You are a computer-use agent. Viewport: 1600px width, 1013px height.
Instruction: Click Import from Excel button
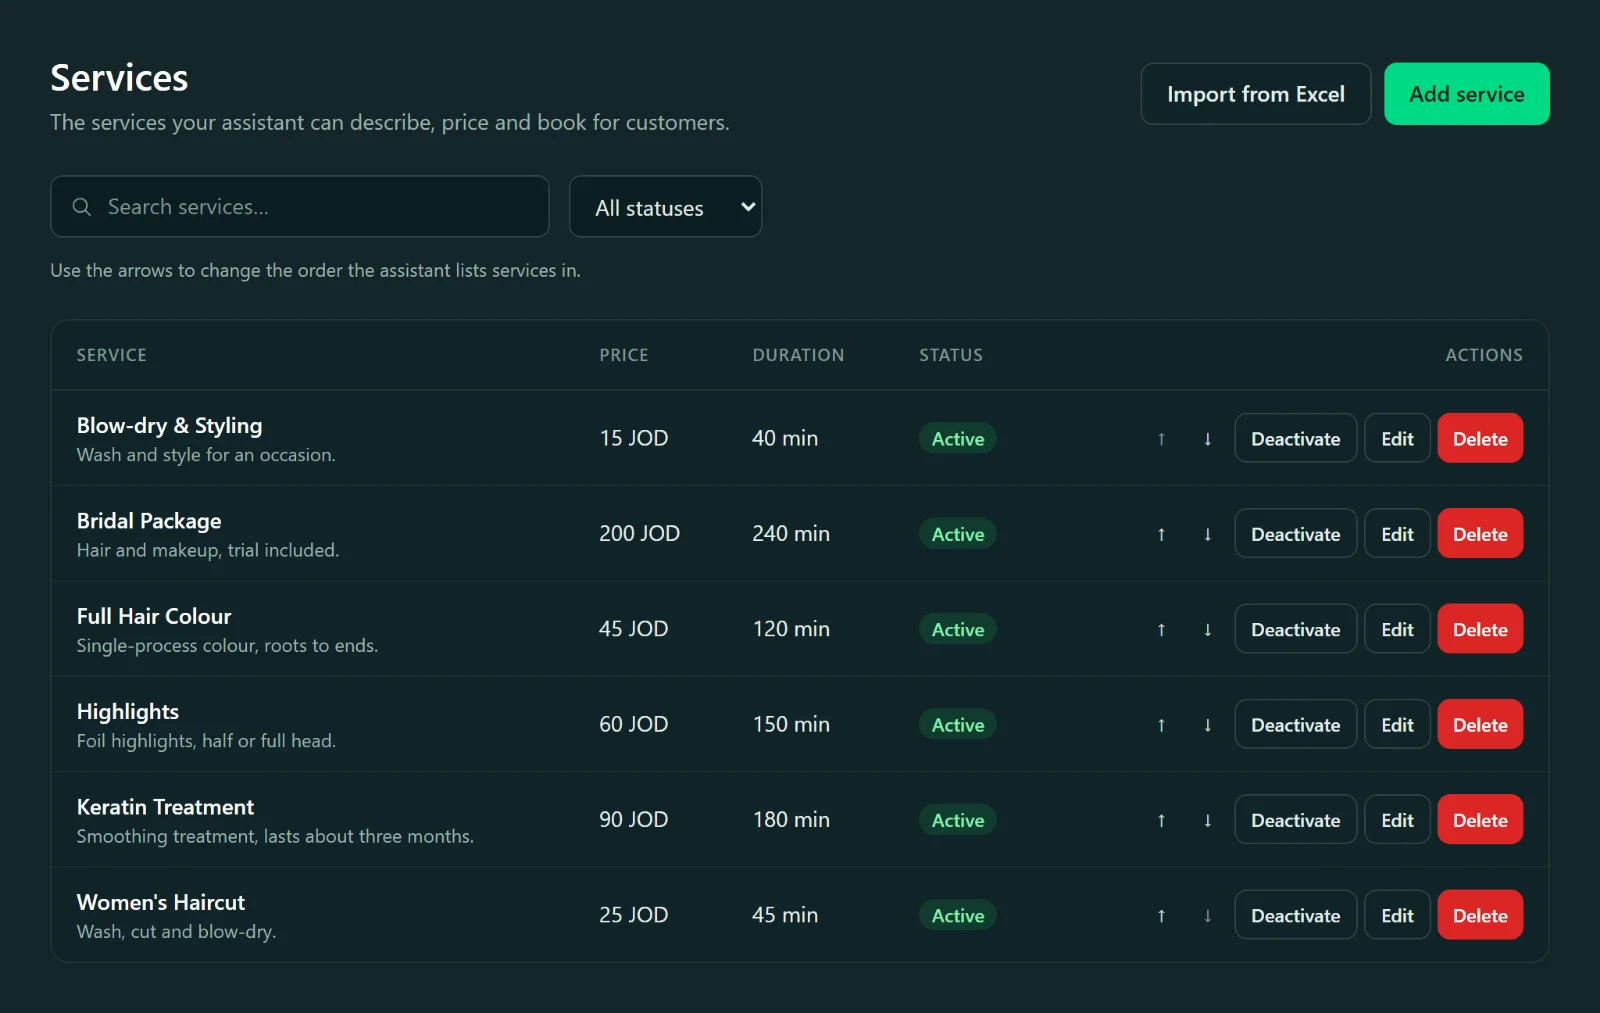coord(1256,94)
